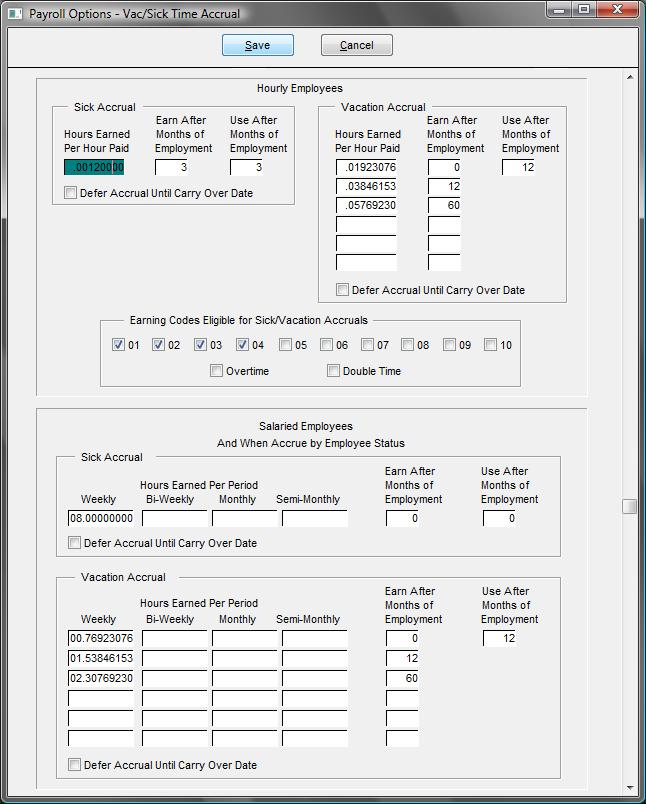Uncheck earning code 04
The image size is (646, 804).
[x=243, y=345]
